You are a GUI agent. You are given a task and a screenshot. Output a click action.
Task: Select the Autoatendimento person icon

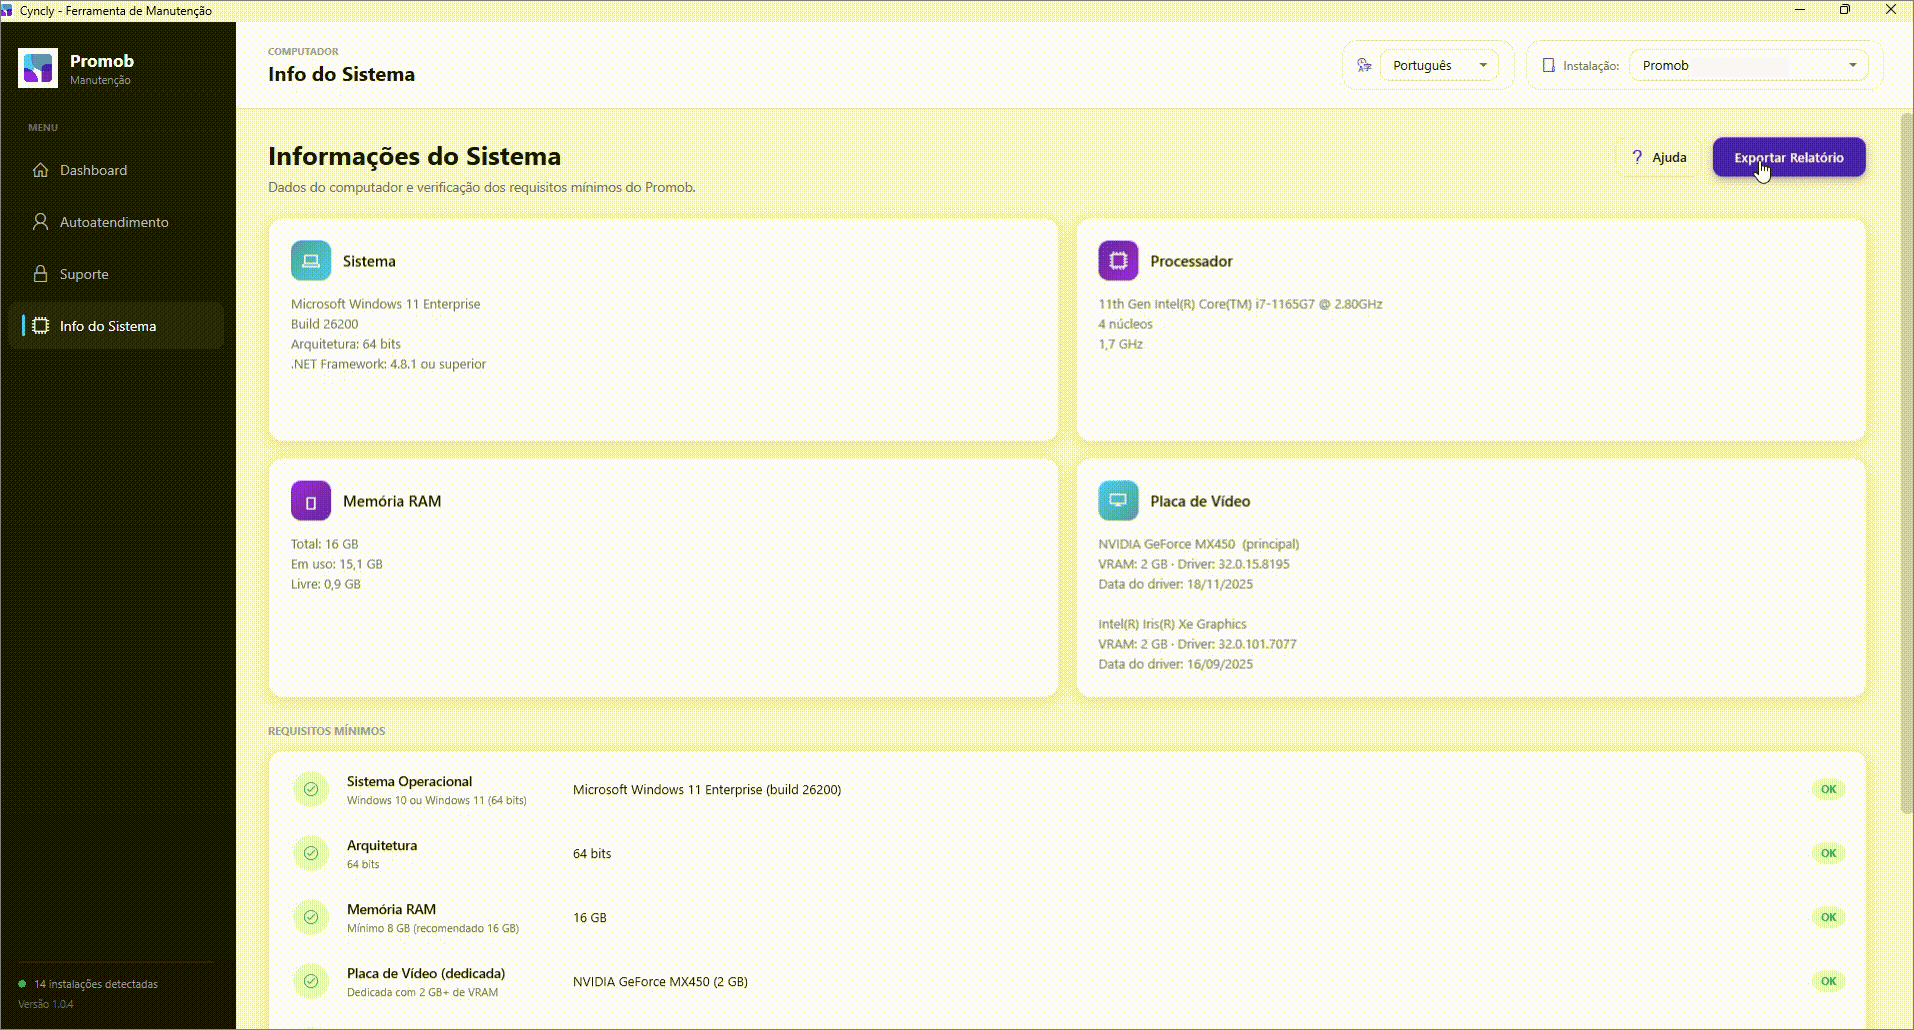coord(40,222)
